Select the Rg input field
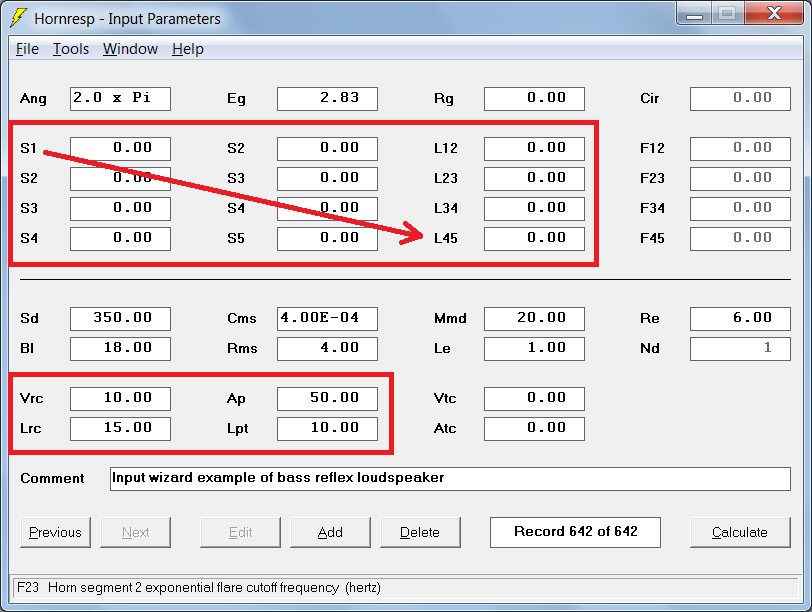The width and height of the screenshot is (812, 612). coord(534,99)
